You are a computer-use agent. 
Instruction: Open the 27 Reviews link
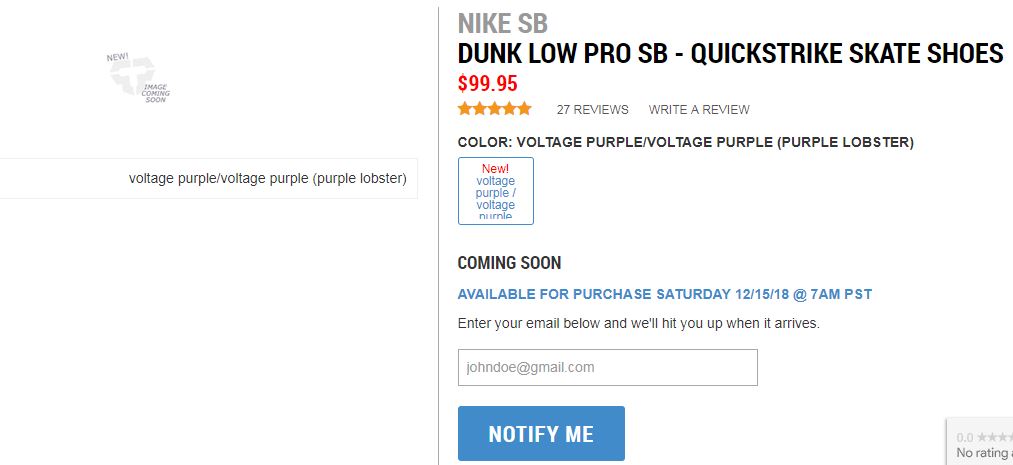coord(593,110)
